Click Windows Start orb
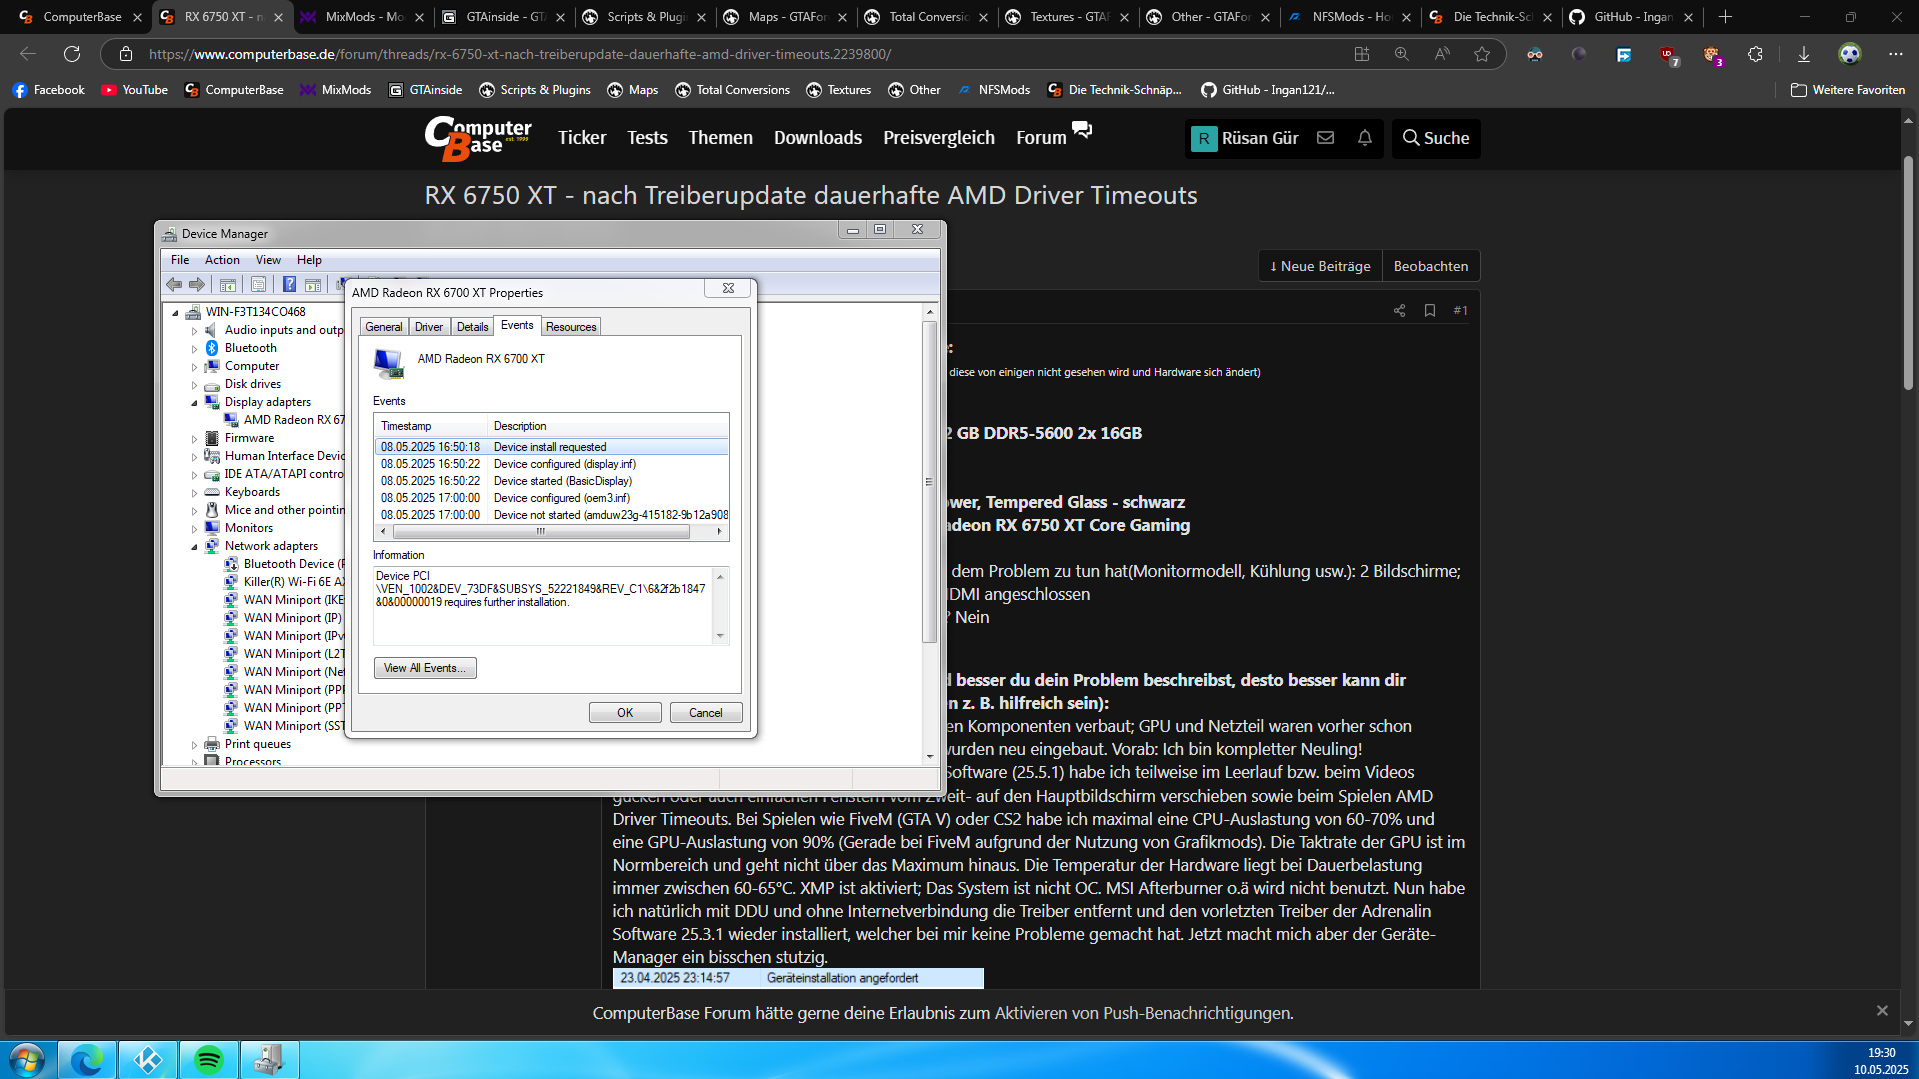The image size is (1919, 1079). pos(27,1060)
